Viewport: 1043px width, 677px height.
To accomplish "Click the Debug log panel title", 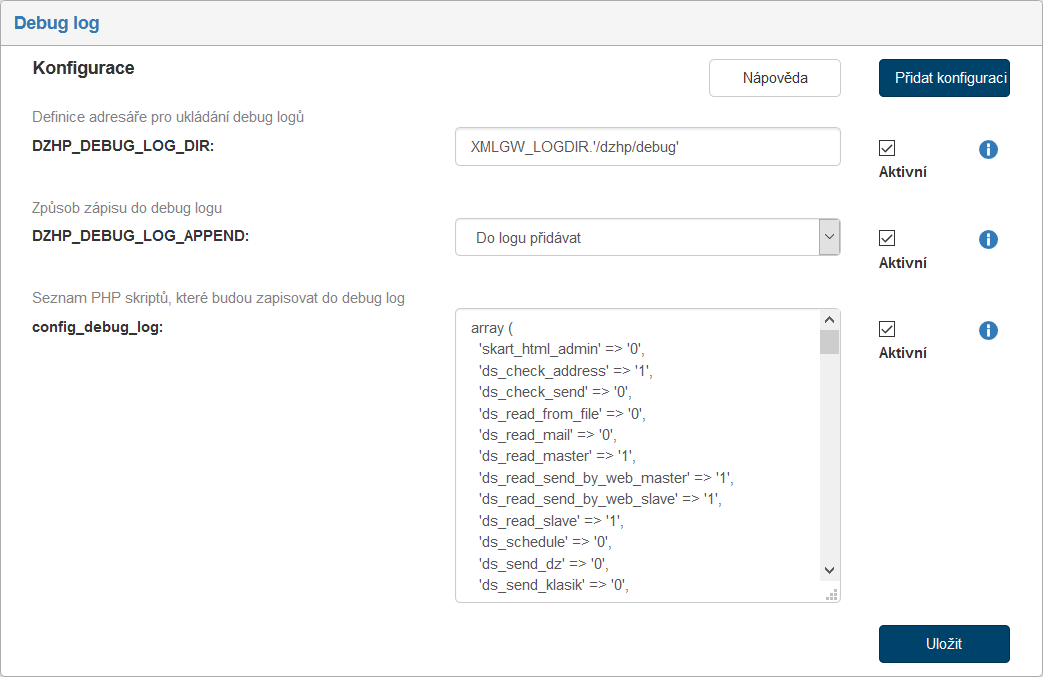I will pyautogui.click(x=56, y=23).
